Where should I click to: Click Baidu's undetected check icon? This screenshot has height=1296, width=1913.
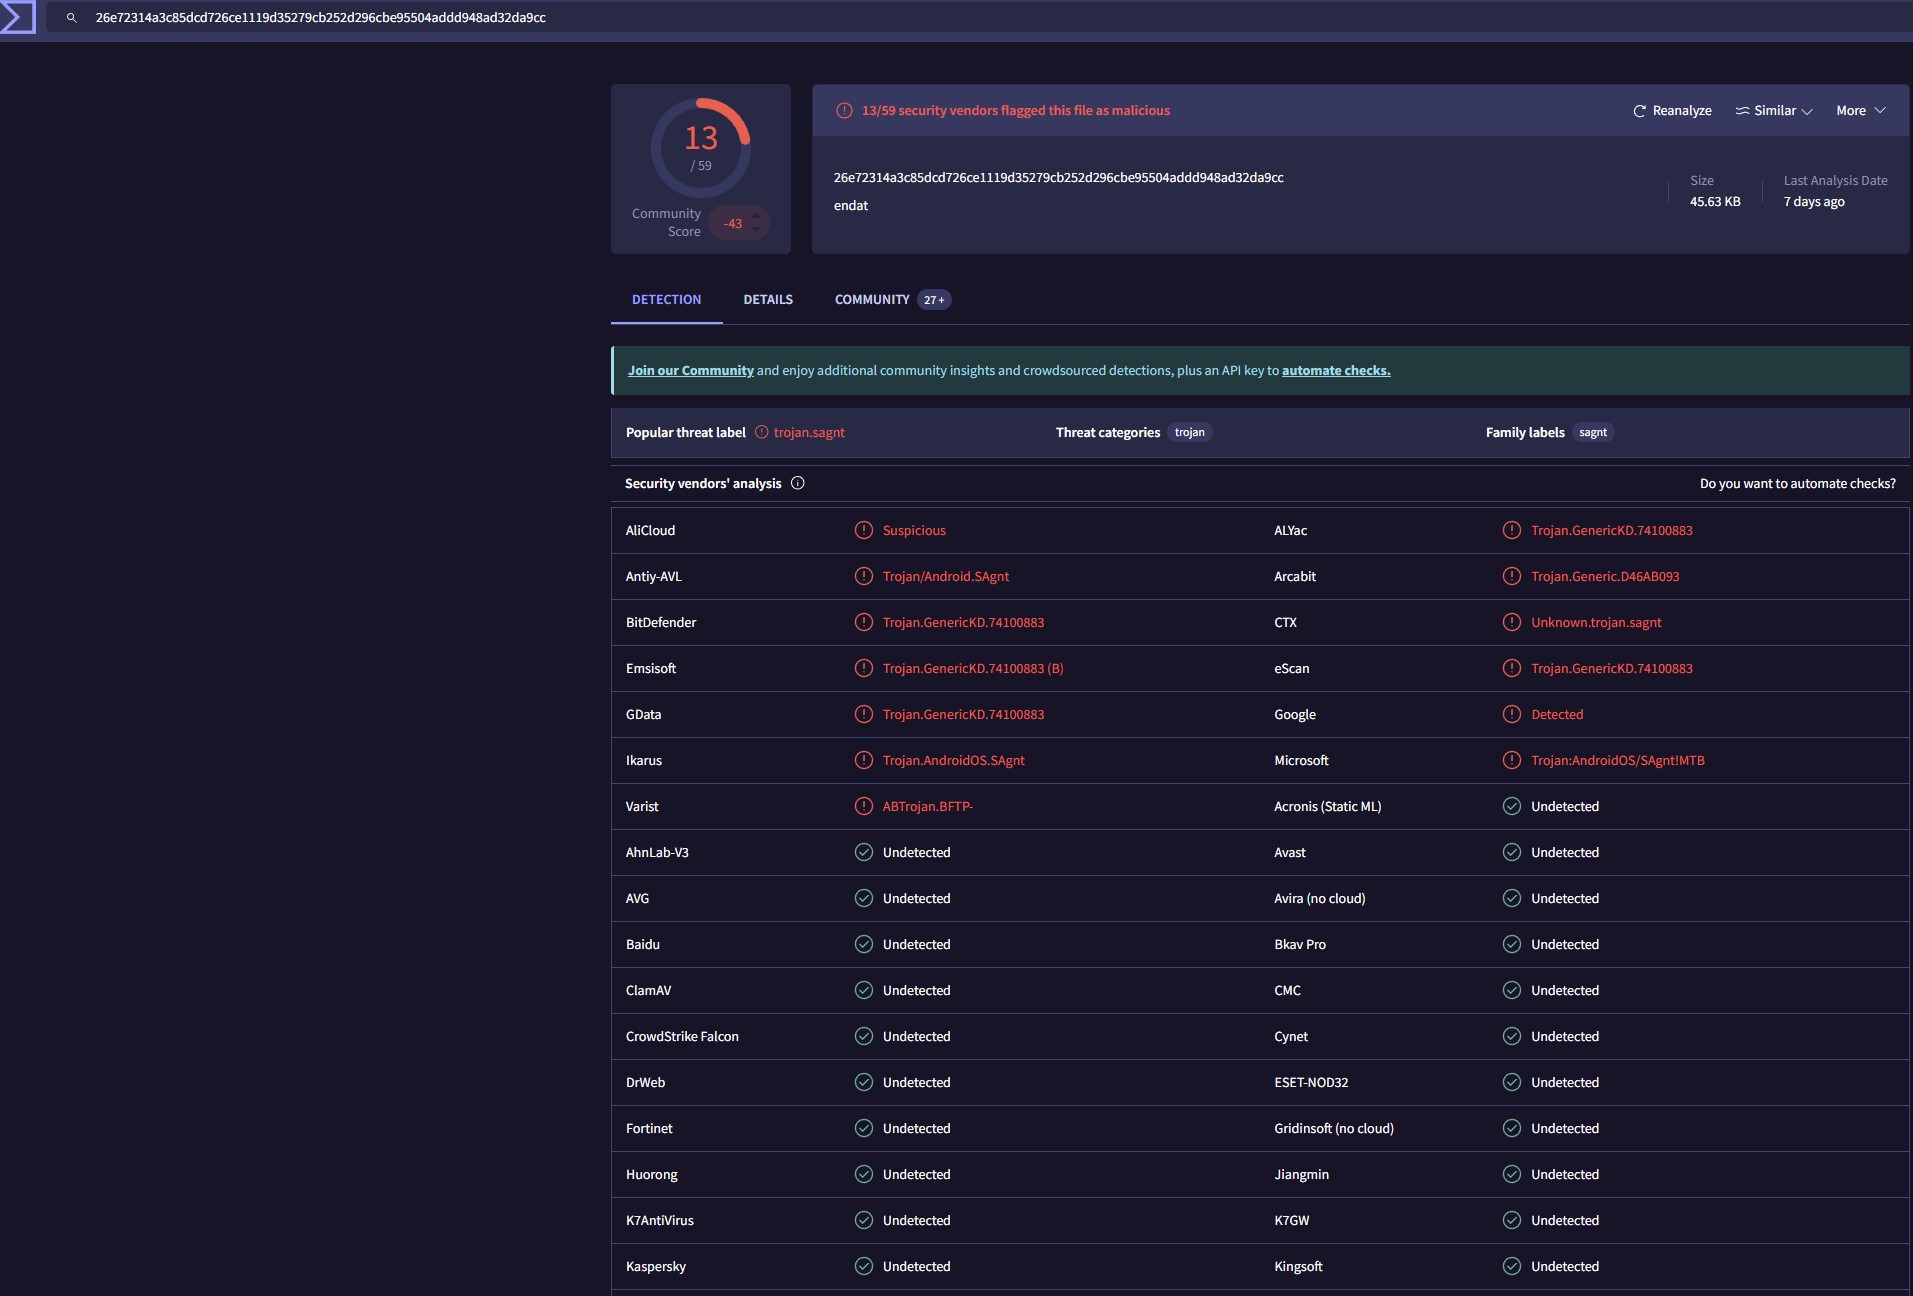(864, 944)
